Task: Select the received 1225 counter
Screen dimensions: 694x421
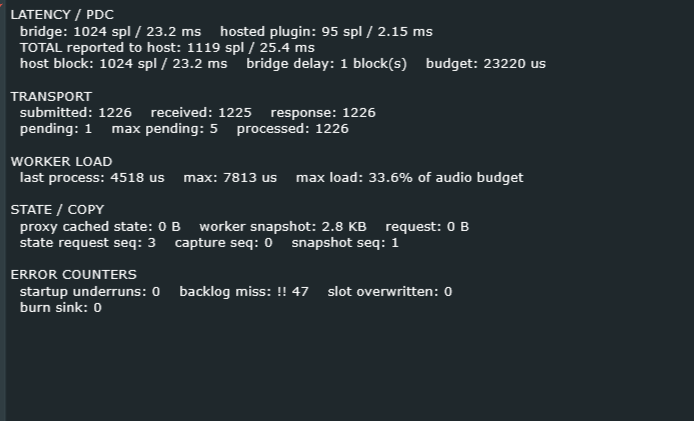Action: [201, 113]
